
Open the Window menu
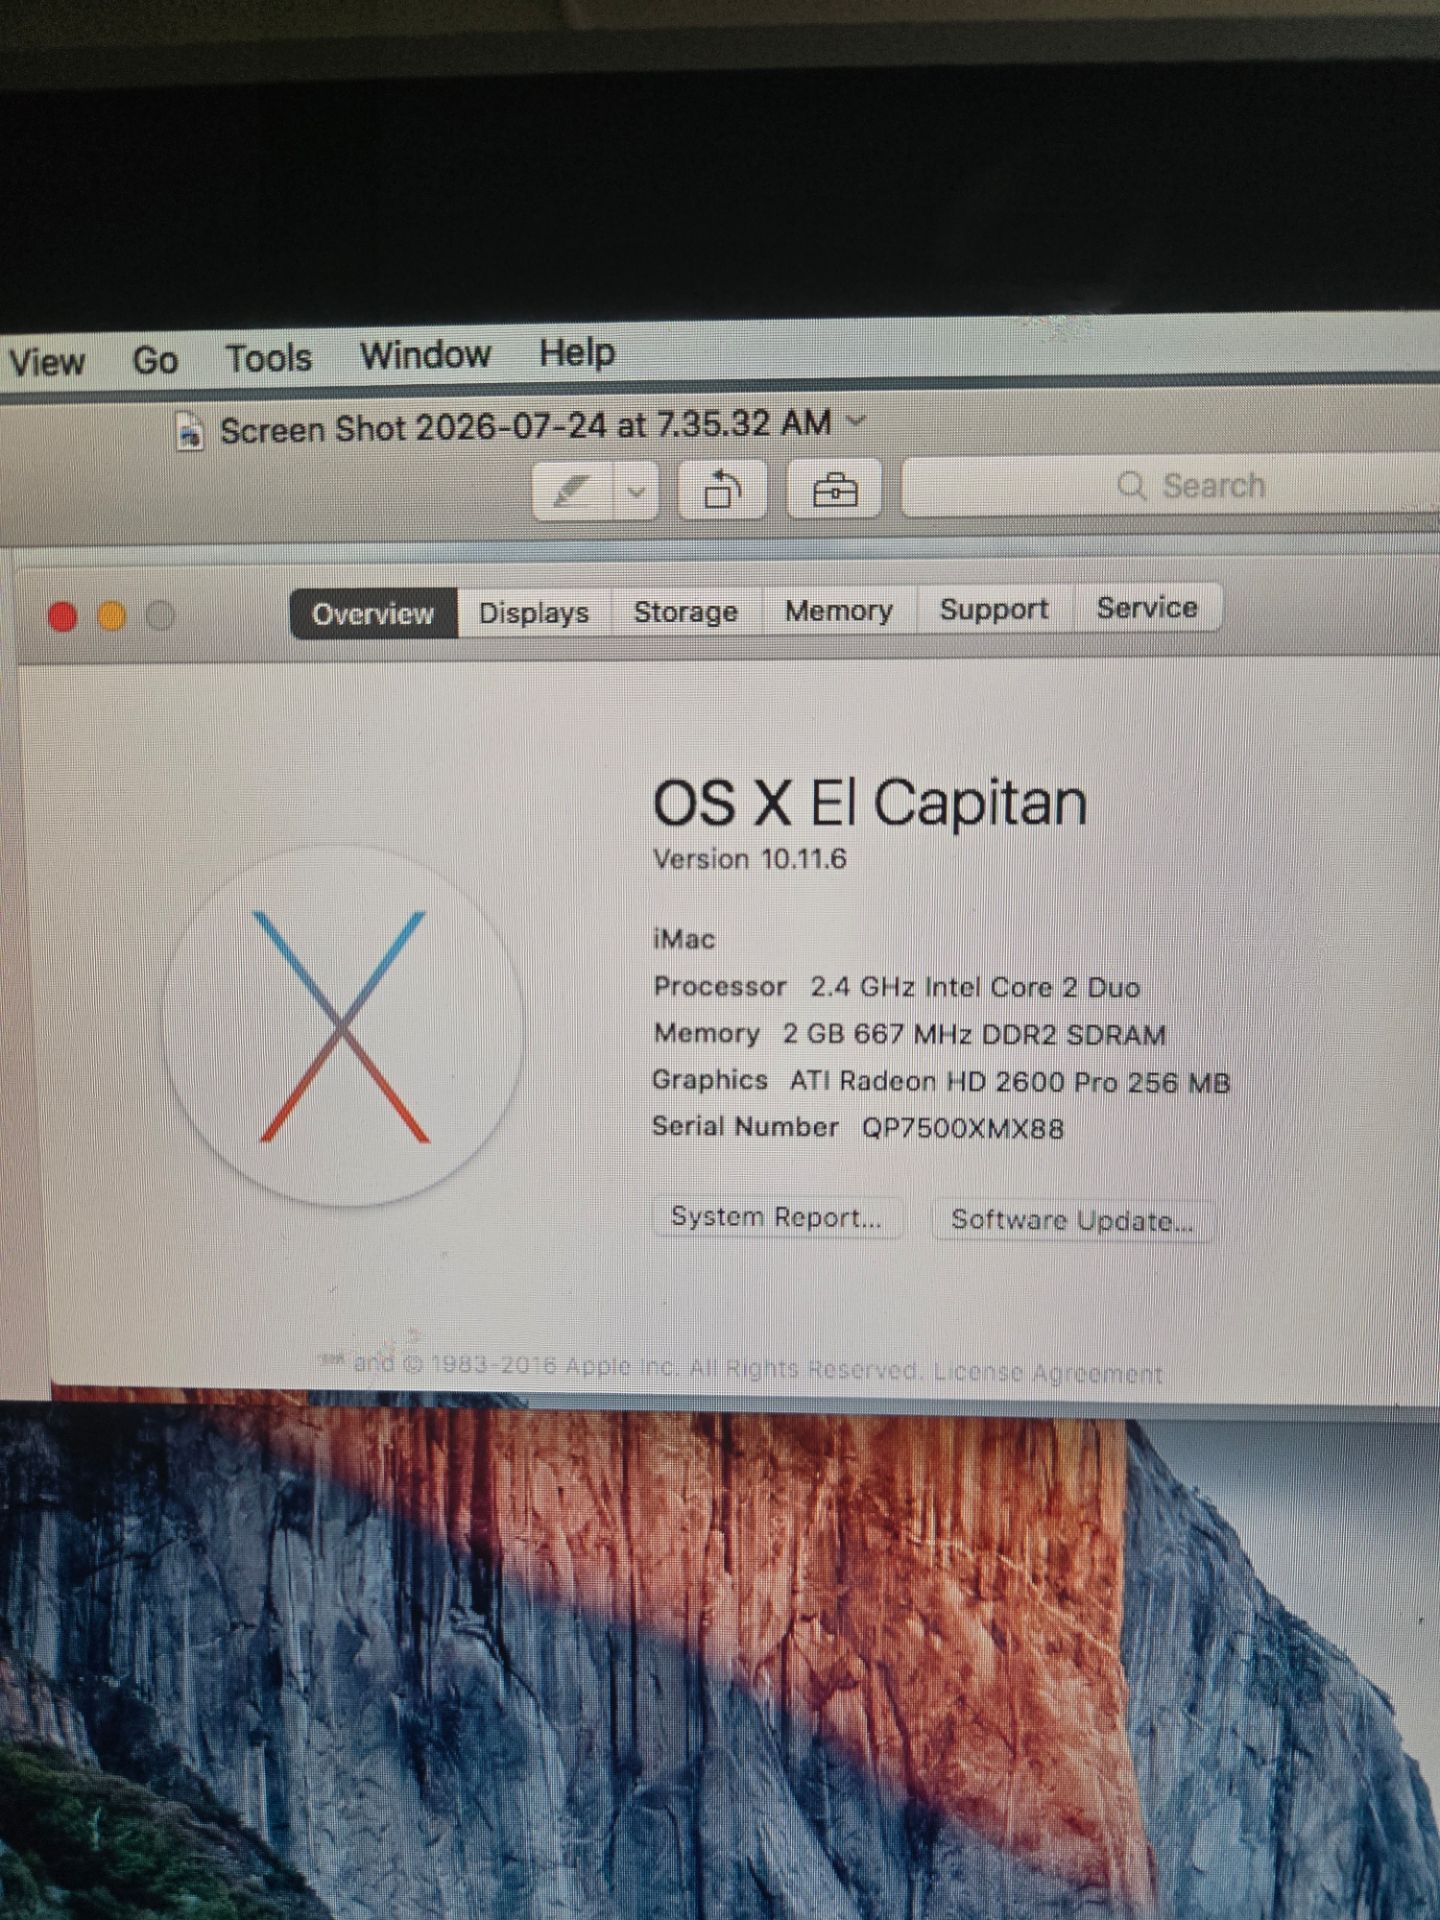pyautogui.click(x=426, y=355)
